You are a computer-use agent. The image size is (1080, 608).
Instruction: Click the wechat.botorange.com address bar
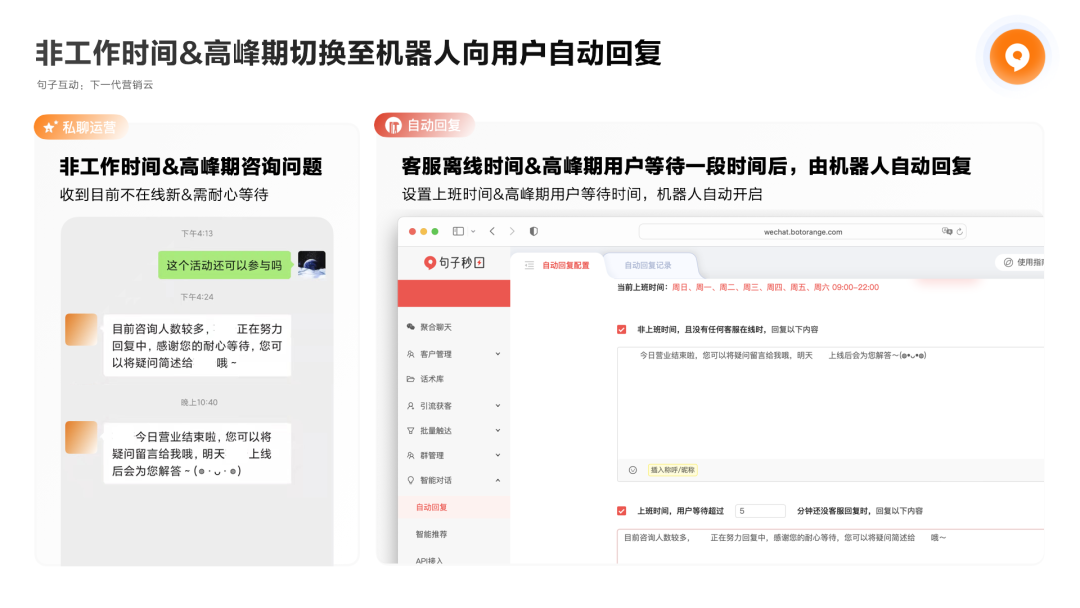pyautogui.click(x=802, y=232)
